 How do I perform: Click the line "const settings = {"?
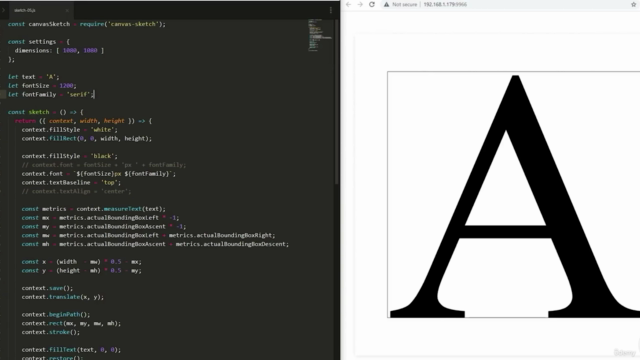(39, 42)
